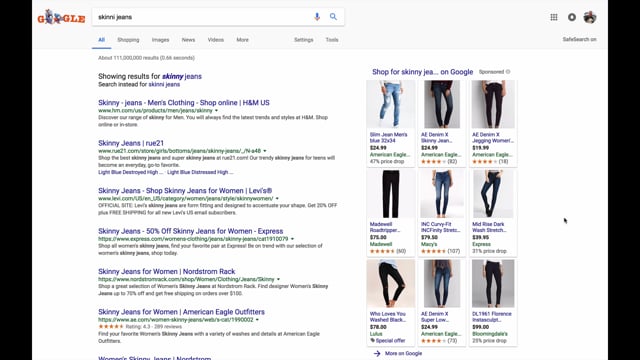Open AE Denim X Jegging Women's image
Viewport: 640px width, 360px height.
coord(493,104)
